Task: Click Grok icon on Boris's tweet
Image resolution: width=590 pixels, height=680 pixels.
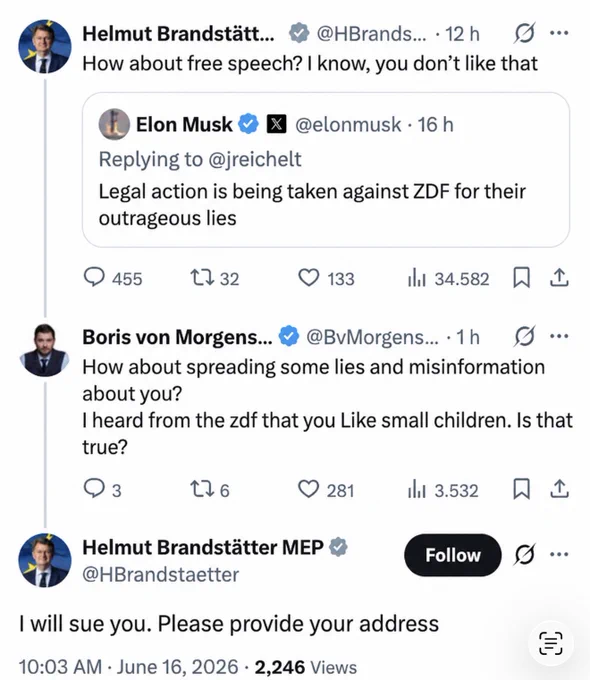Action: pyautogui.click(x=524, y=336)
